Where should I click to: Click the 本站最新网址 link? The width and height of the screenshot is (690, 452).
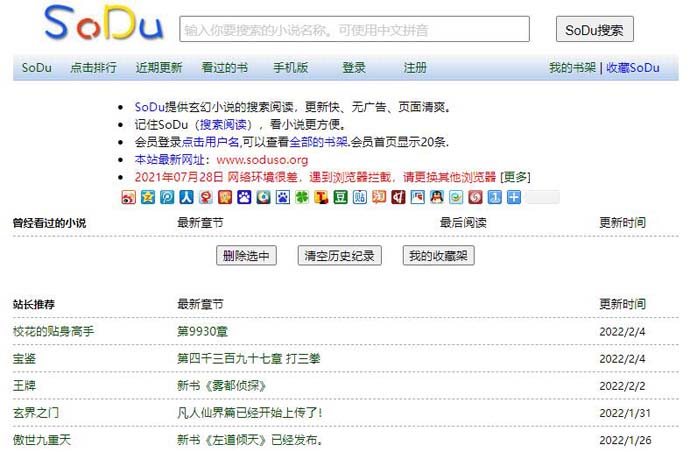click(169, 160)
